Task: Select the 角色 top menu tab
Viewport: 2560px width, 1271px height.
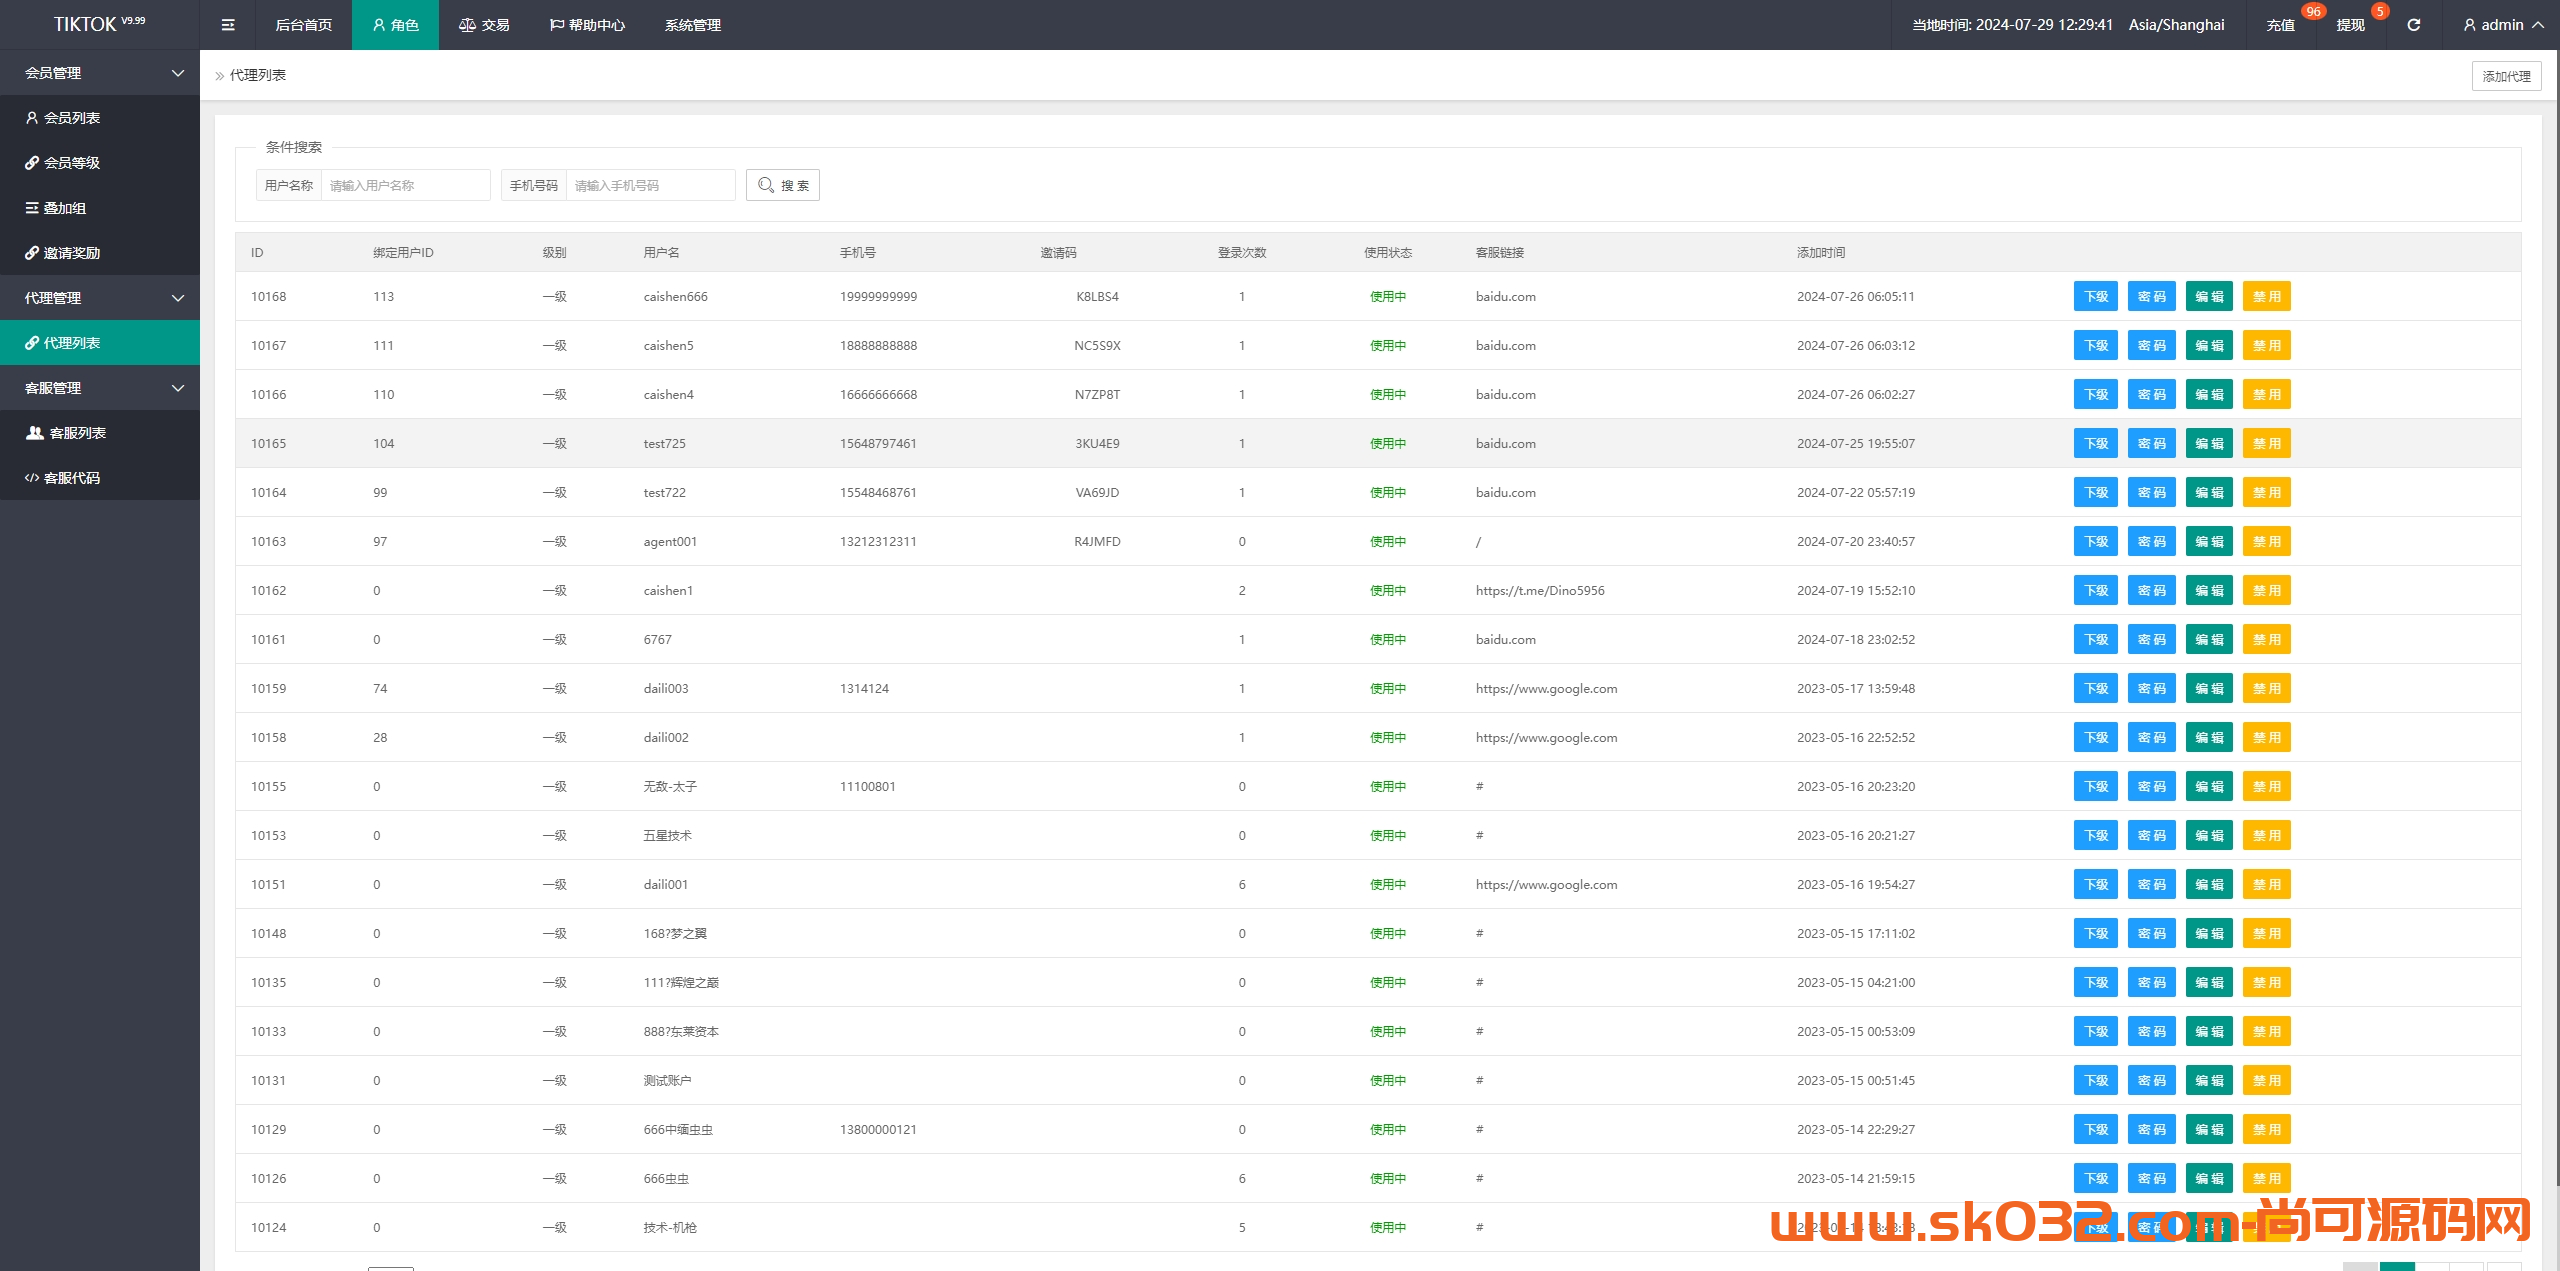Action: 395,25
